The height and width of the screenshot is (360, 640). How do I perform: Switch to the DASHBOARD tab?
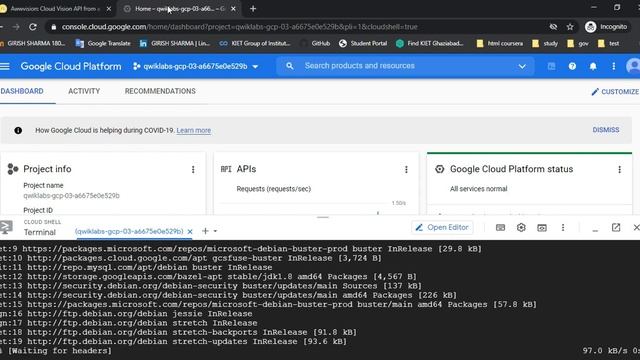tap(22, 91)
